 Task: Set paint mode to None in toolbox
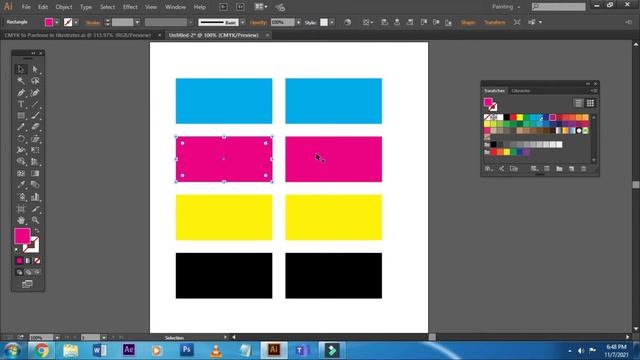pyautogui.click(x=37, y=260)
